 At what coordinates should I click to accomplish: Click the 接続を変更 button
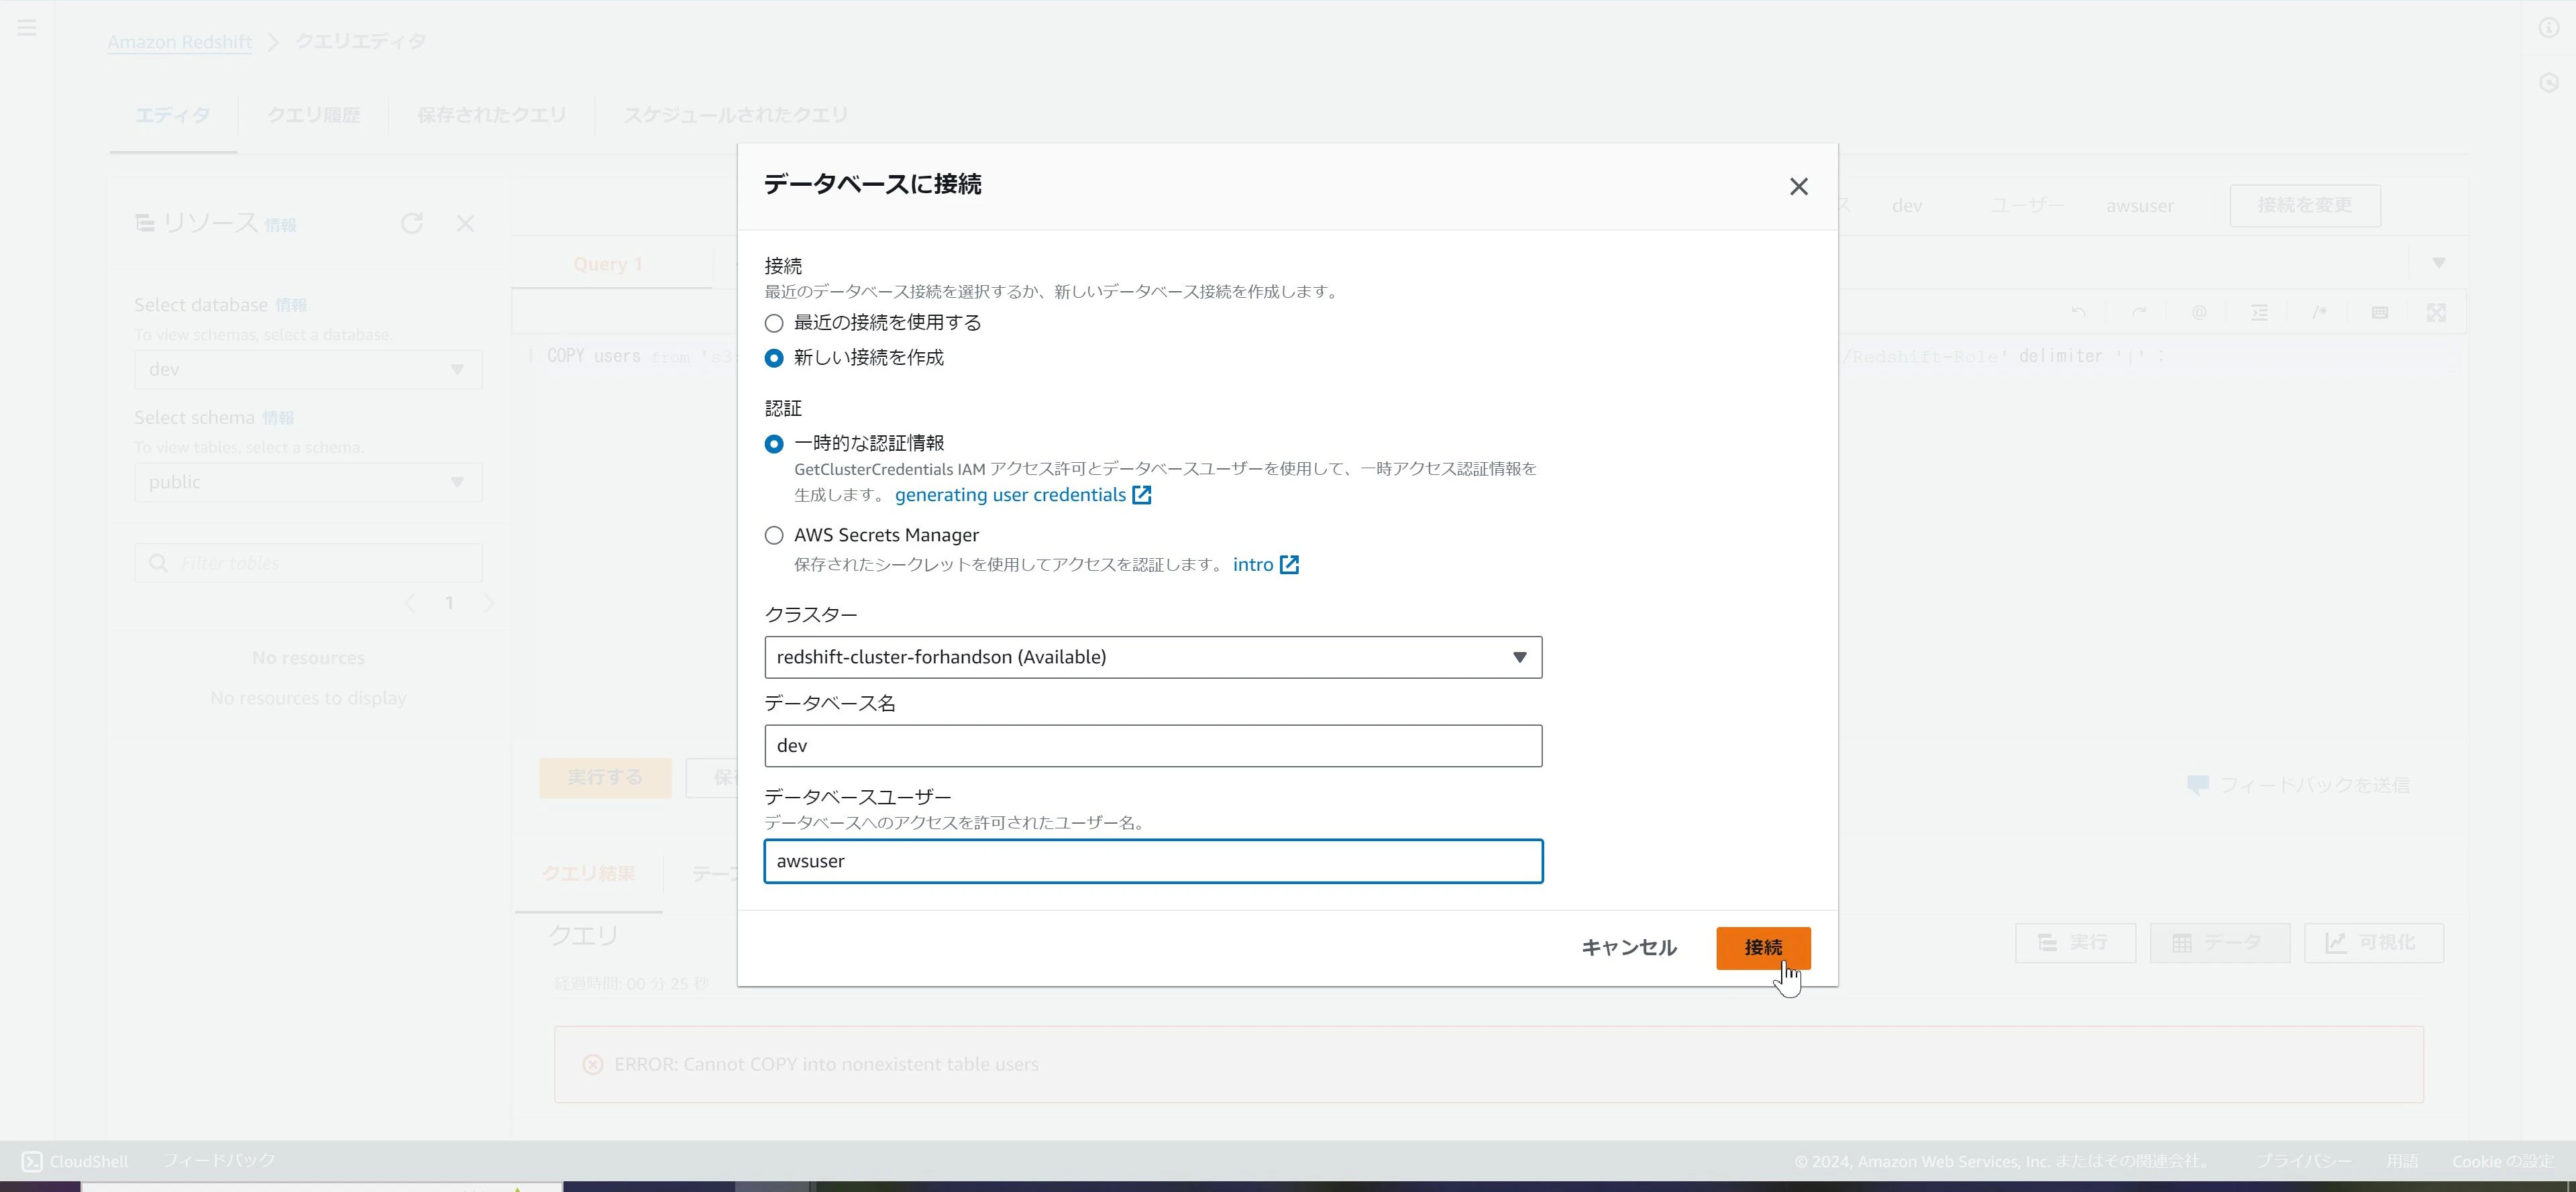point(2304,205)
